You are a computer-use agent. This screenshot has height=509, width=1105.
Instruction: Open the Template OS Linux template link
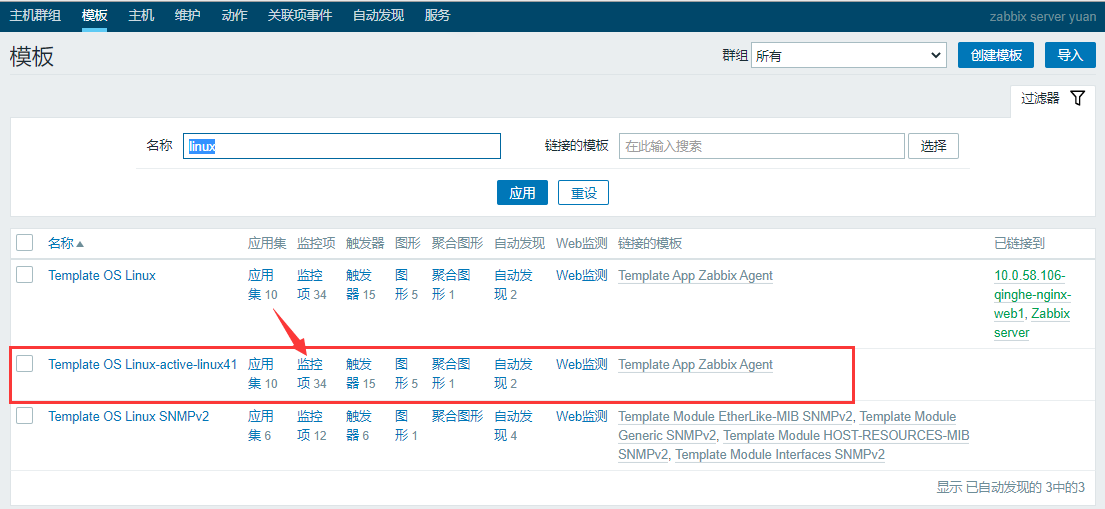(x=102, y=276)
